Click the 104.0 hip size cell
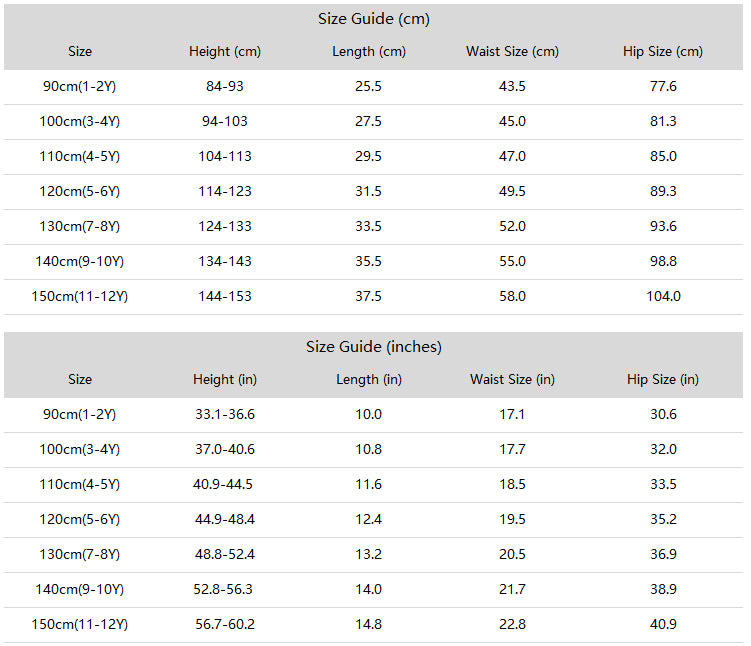 pos(663,296)
